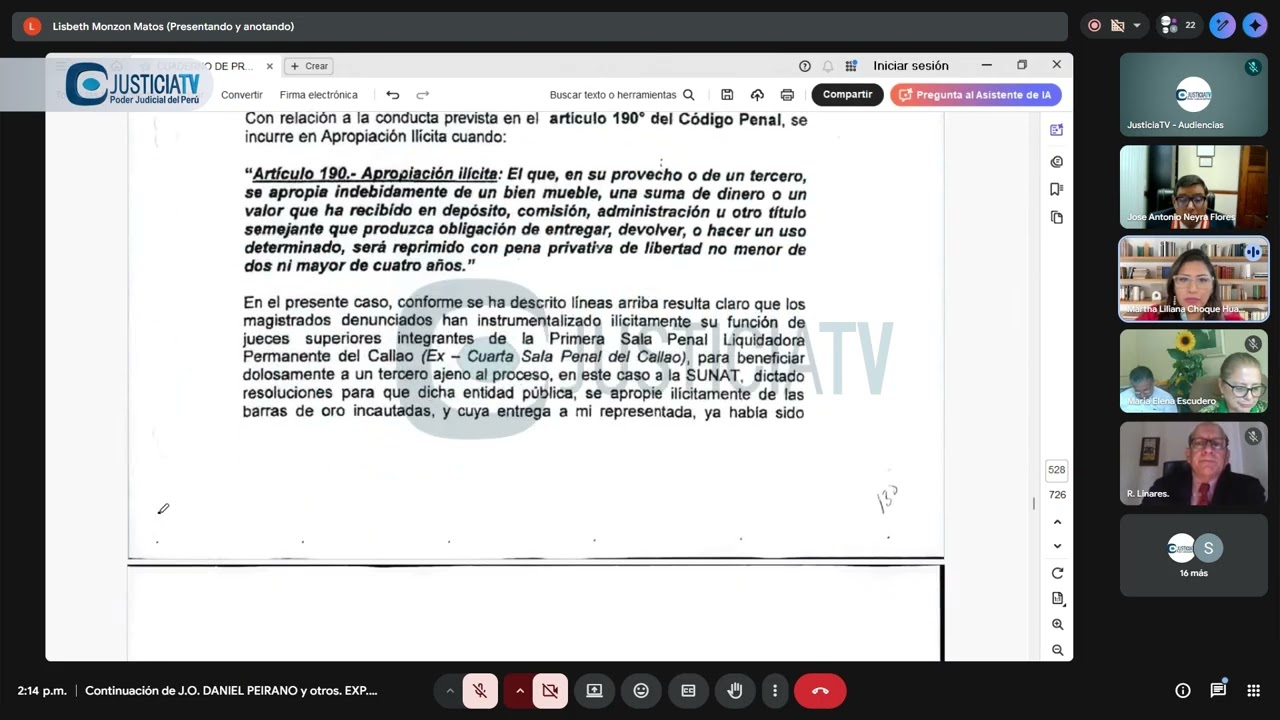The image size is (1280, 720).
Task: Toggle the microphone mute button
Action: coord(480,690)
